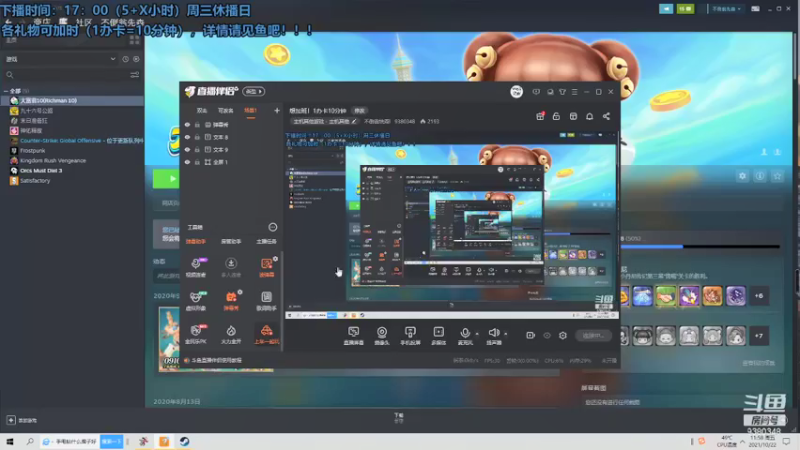This screenshot has height=450, width=800.
Task: Open the gift box icon with red badge
Action: pos(540,116)
